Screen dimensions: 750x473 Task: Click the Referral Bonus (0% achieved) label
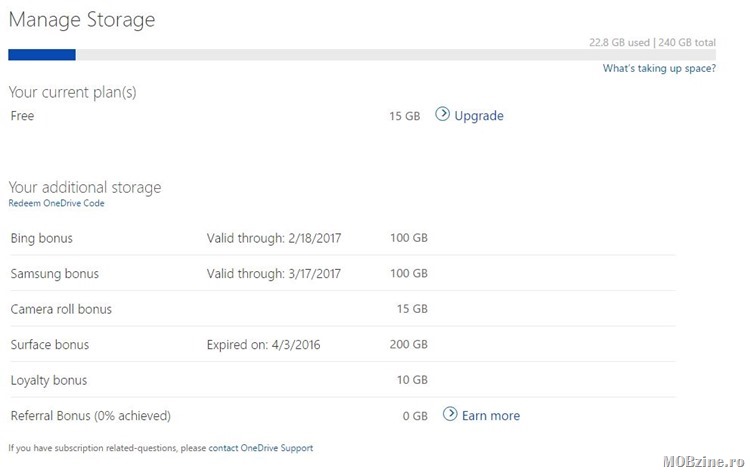pos(90,415)
